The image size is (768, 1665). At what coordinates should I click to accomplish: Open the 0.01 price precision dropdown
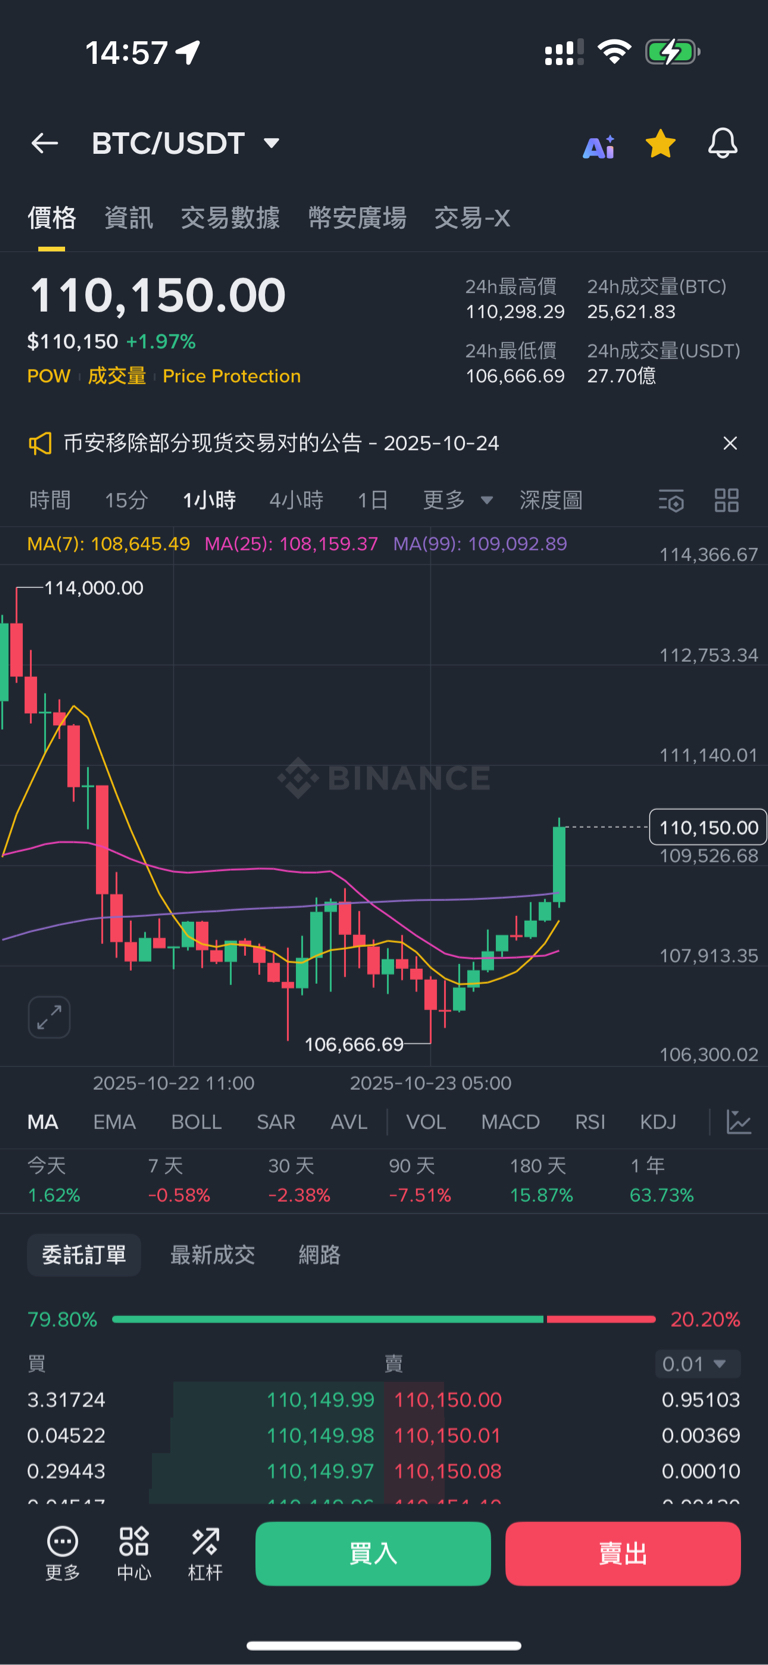pyautogui.click(x=699, y=1364)
